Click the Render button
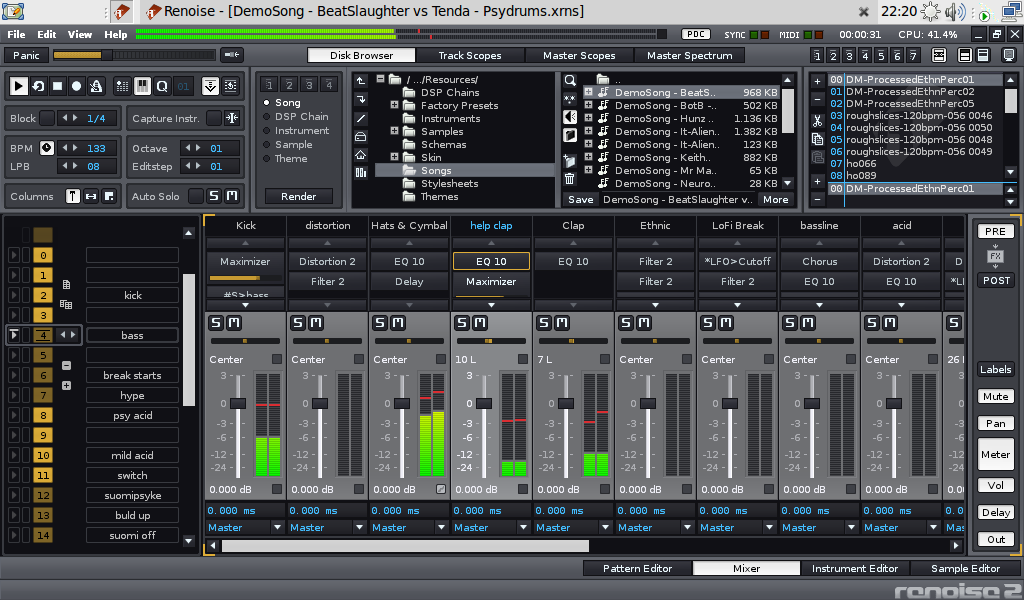The height and width of the screenshot is (600, 1024). [x=298, y=196]
